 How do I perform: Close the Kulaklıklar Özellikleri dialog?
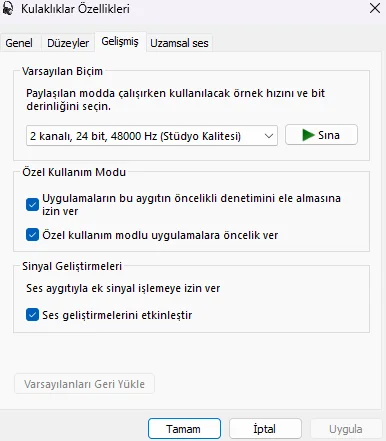coord(375,8)
